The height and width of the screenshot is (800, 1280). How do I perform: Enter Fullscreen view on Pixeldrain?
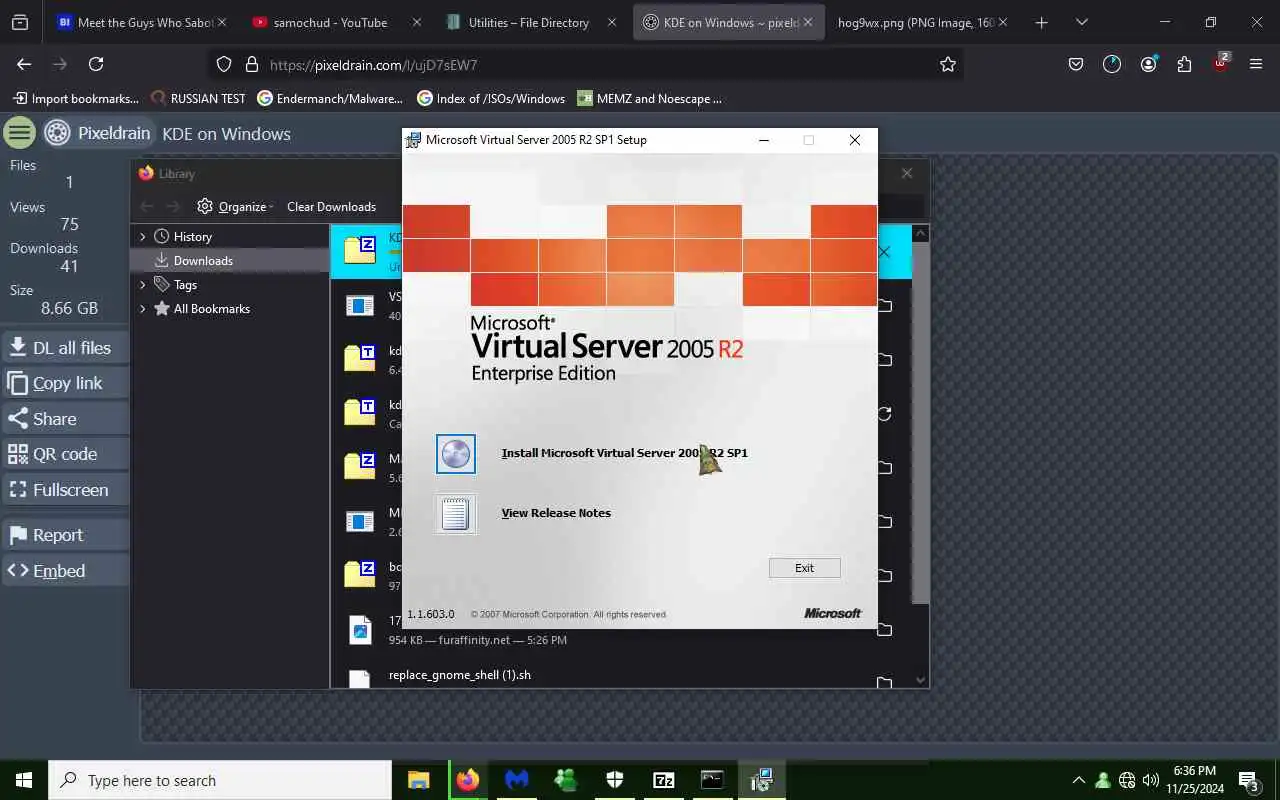point(65,490)
